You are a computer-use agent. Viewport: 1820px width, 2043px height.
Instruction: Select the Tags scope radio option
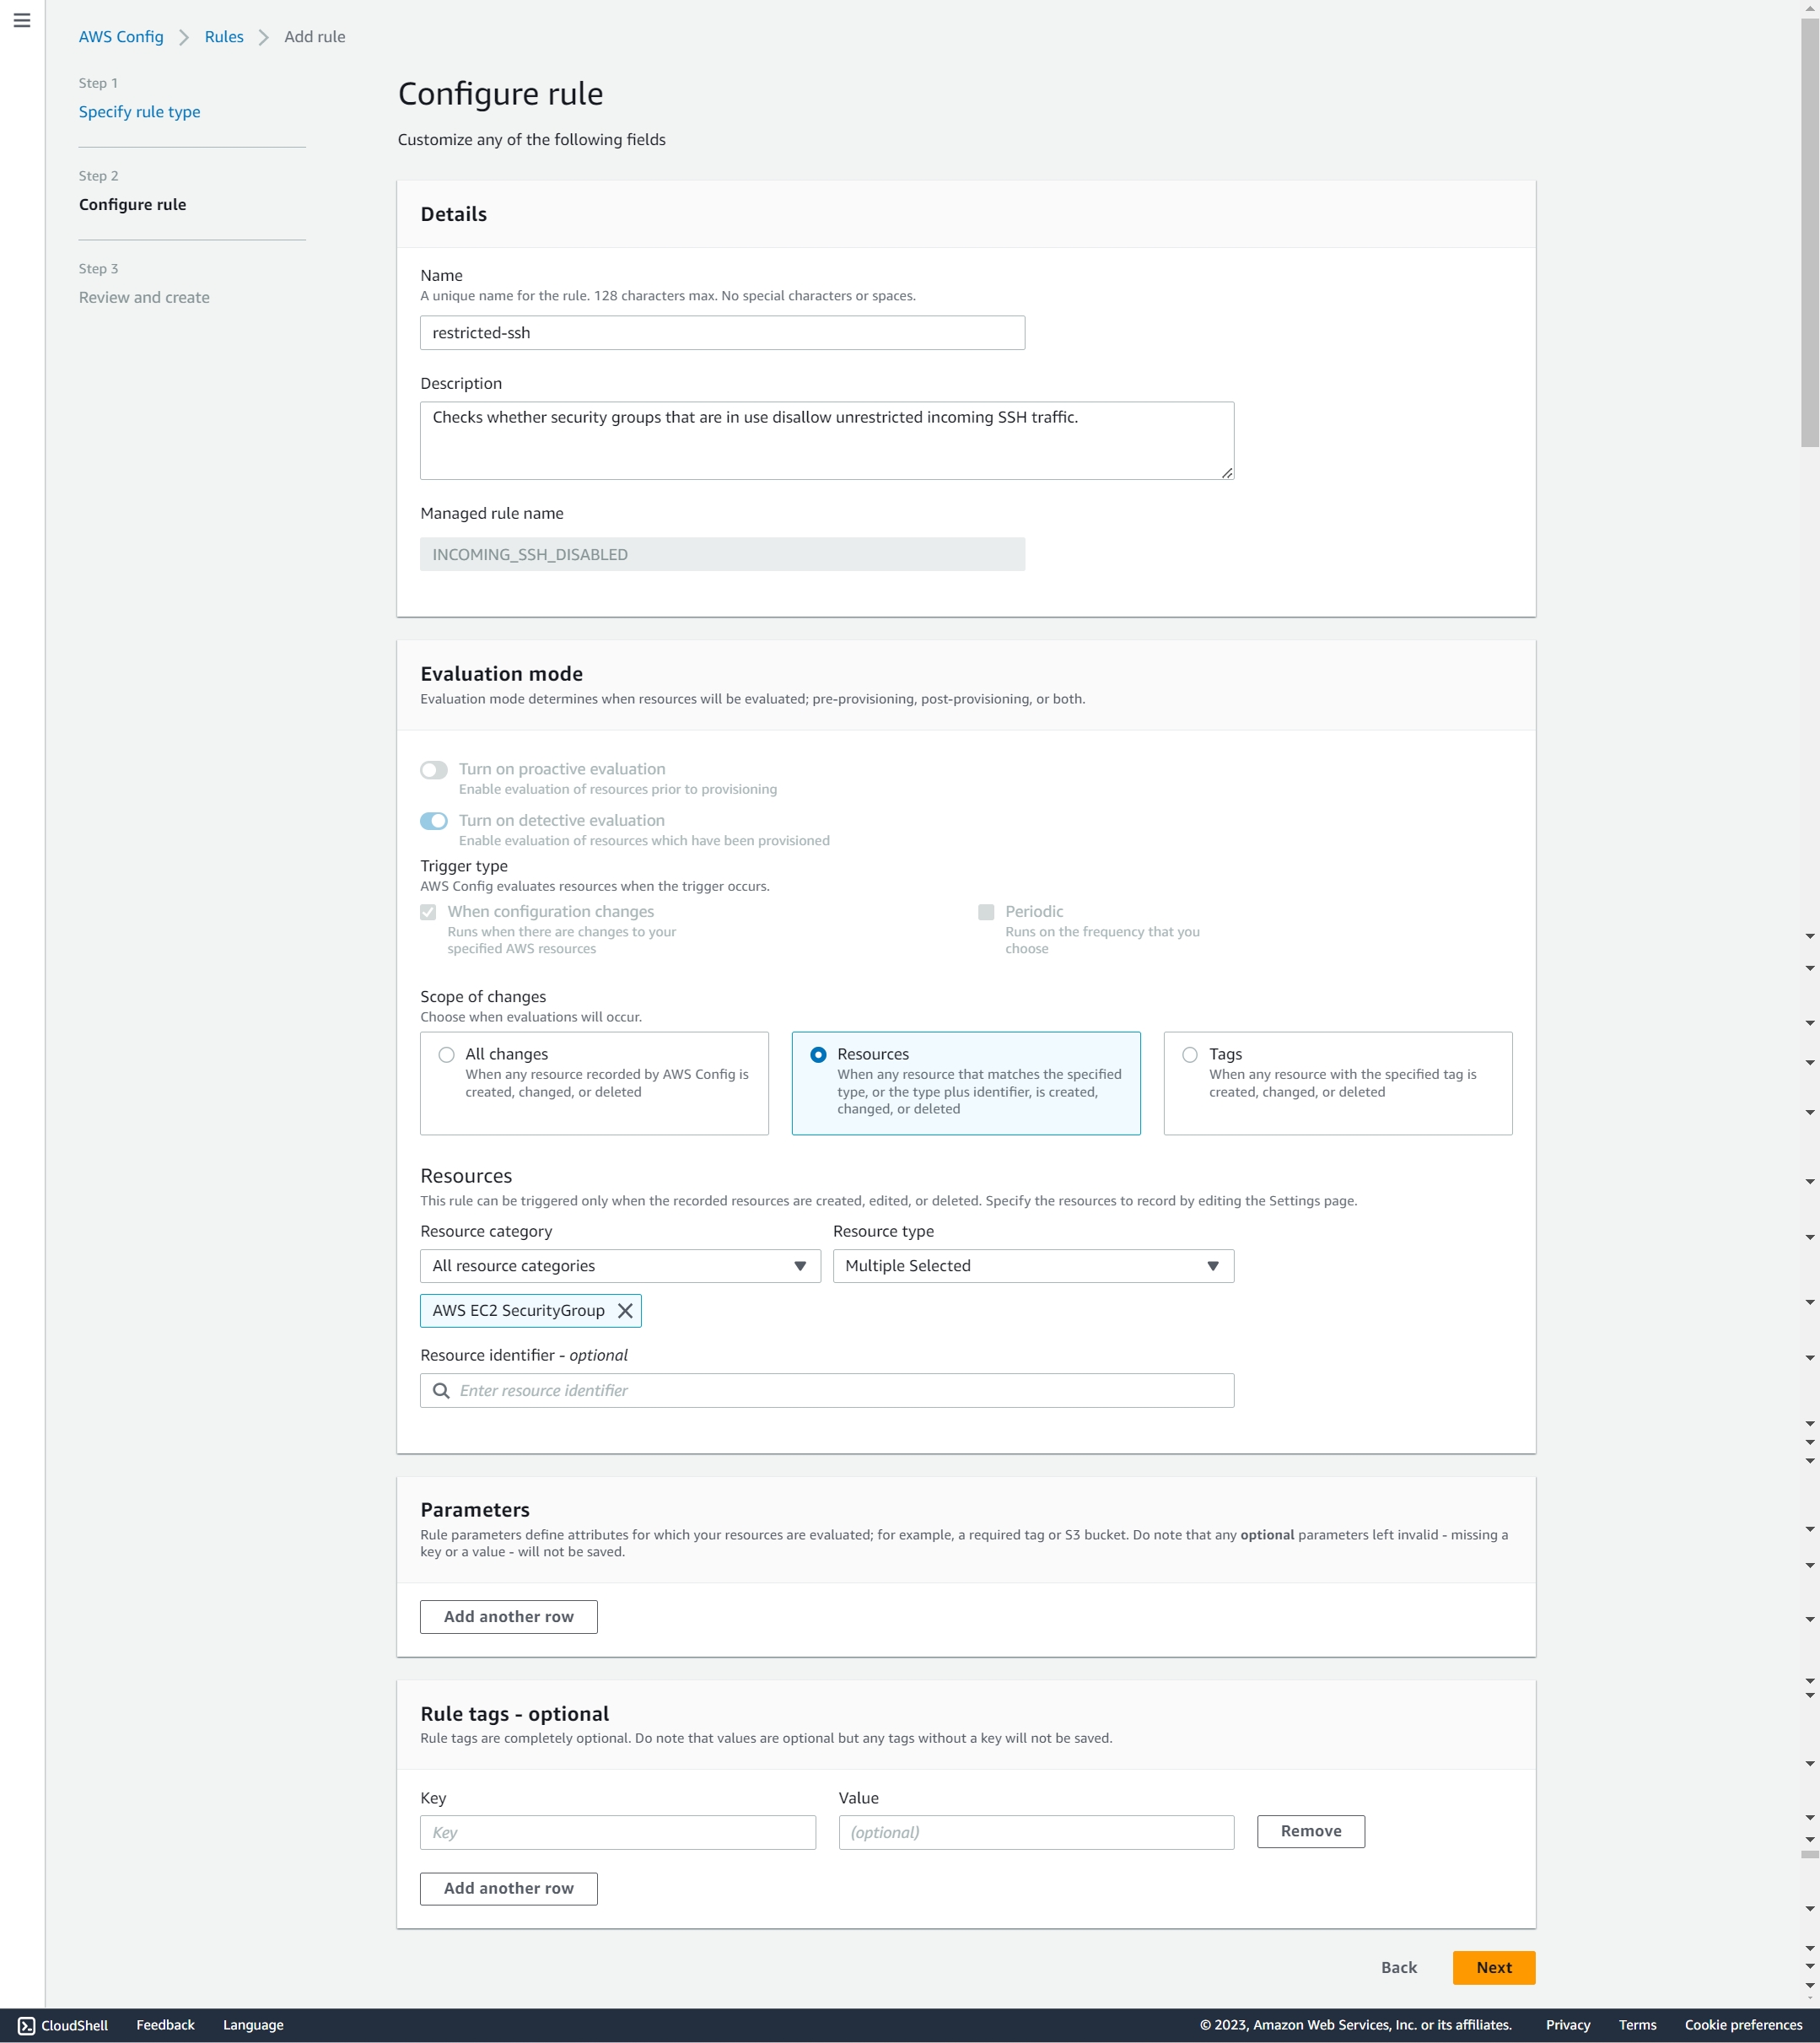point(1190,1054)
